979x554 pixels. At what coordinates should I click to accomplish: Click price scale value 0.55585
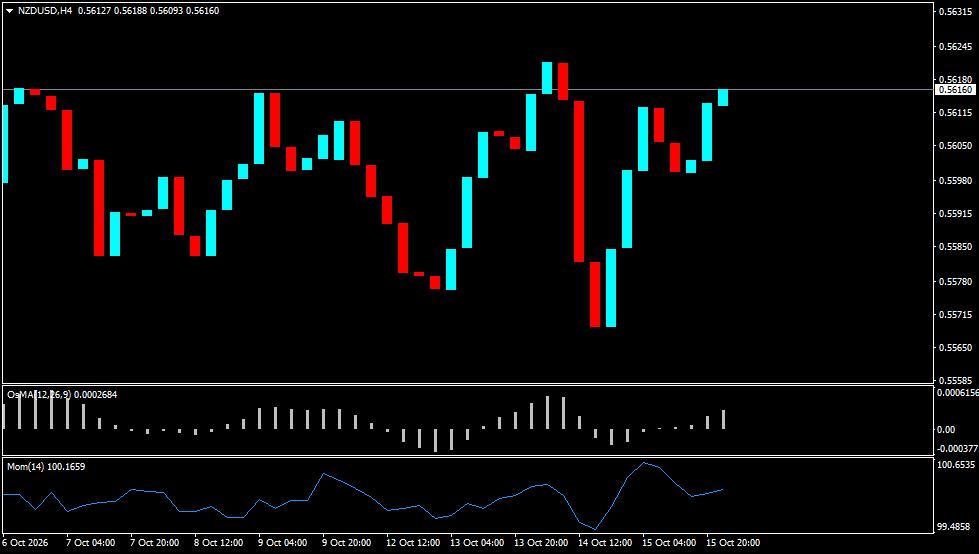pyautogui.click(x=955, y=380)
